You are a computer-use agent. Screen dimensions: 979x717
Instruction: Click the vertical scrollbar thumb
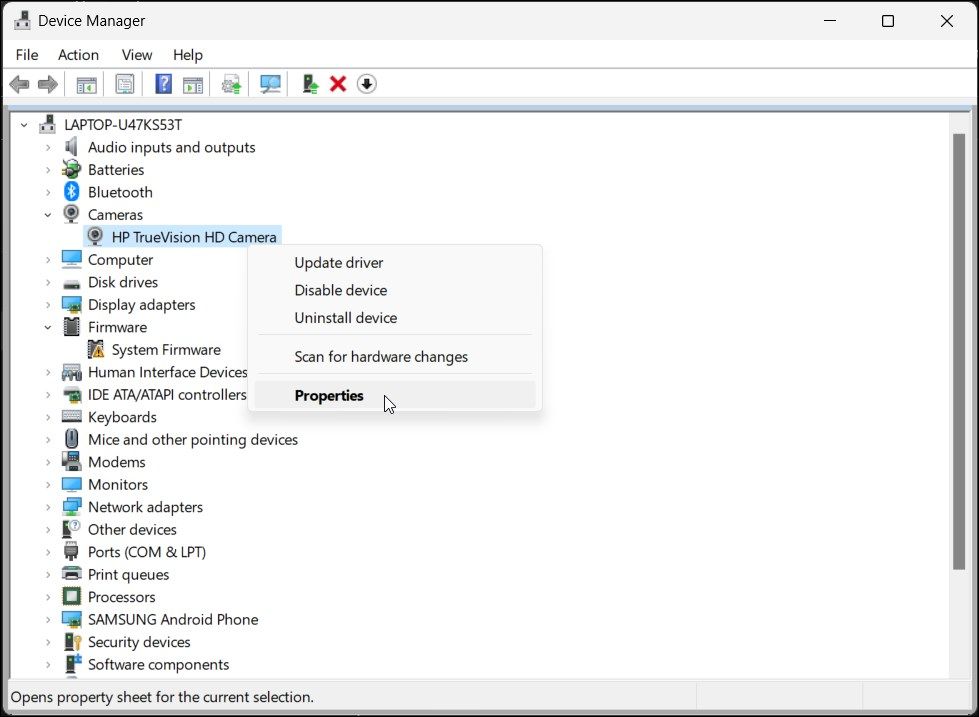[958, 352]
